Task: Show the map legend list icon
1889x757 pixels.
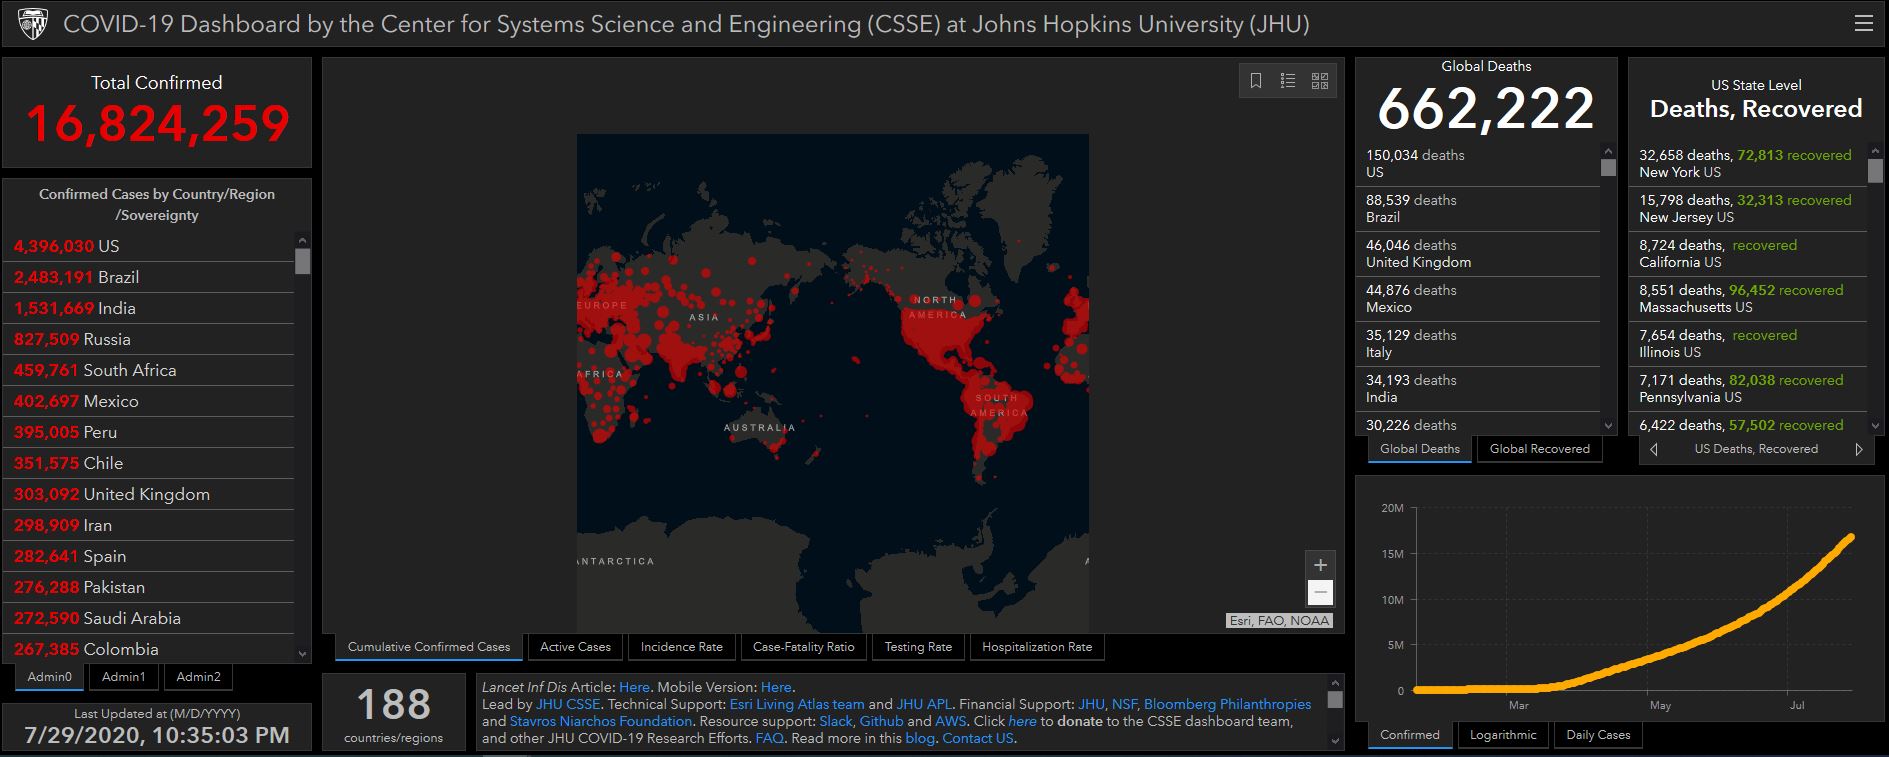Action: coord(1288,81)
